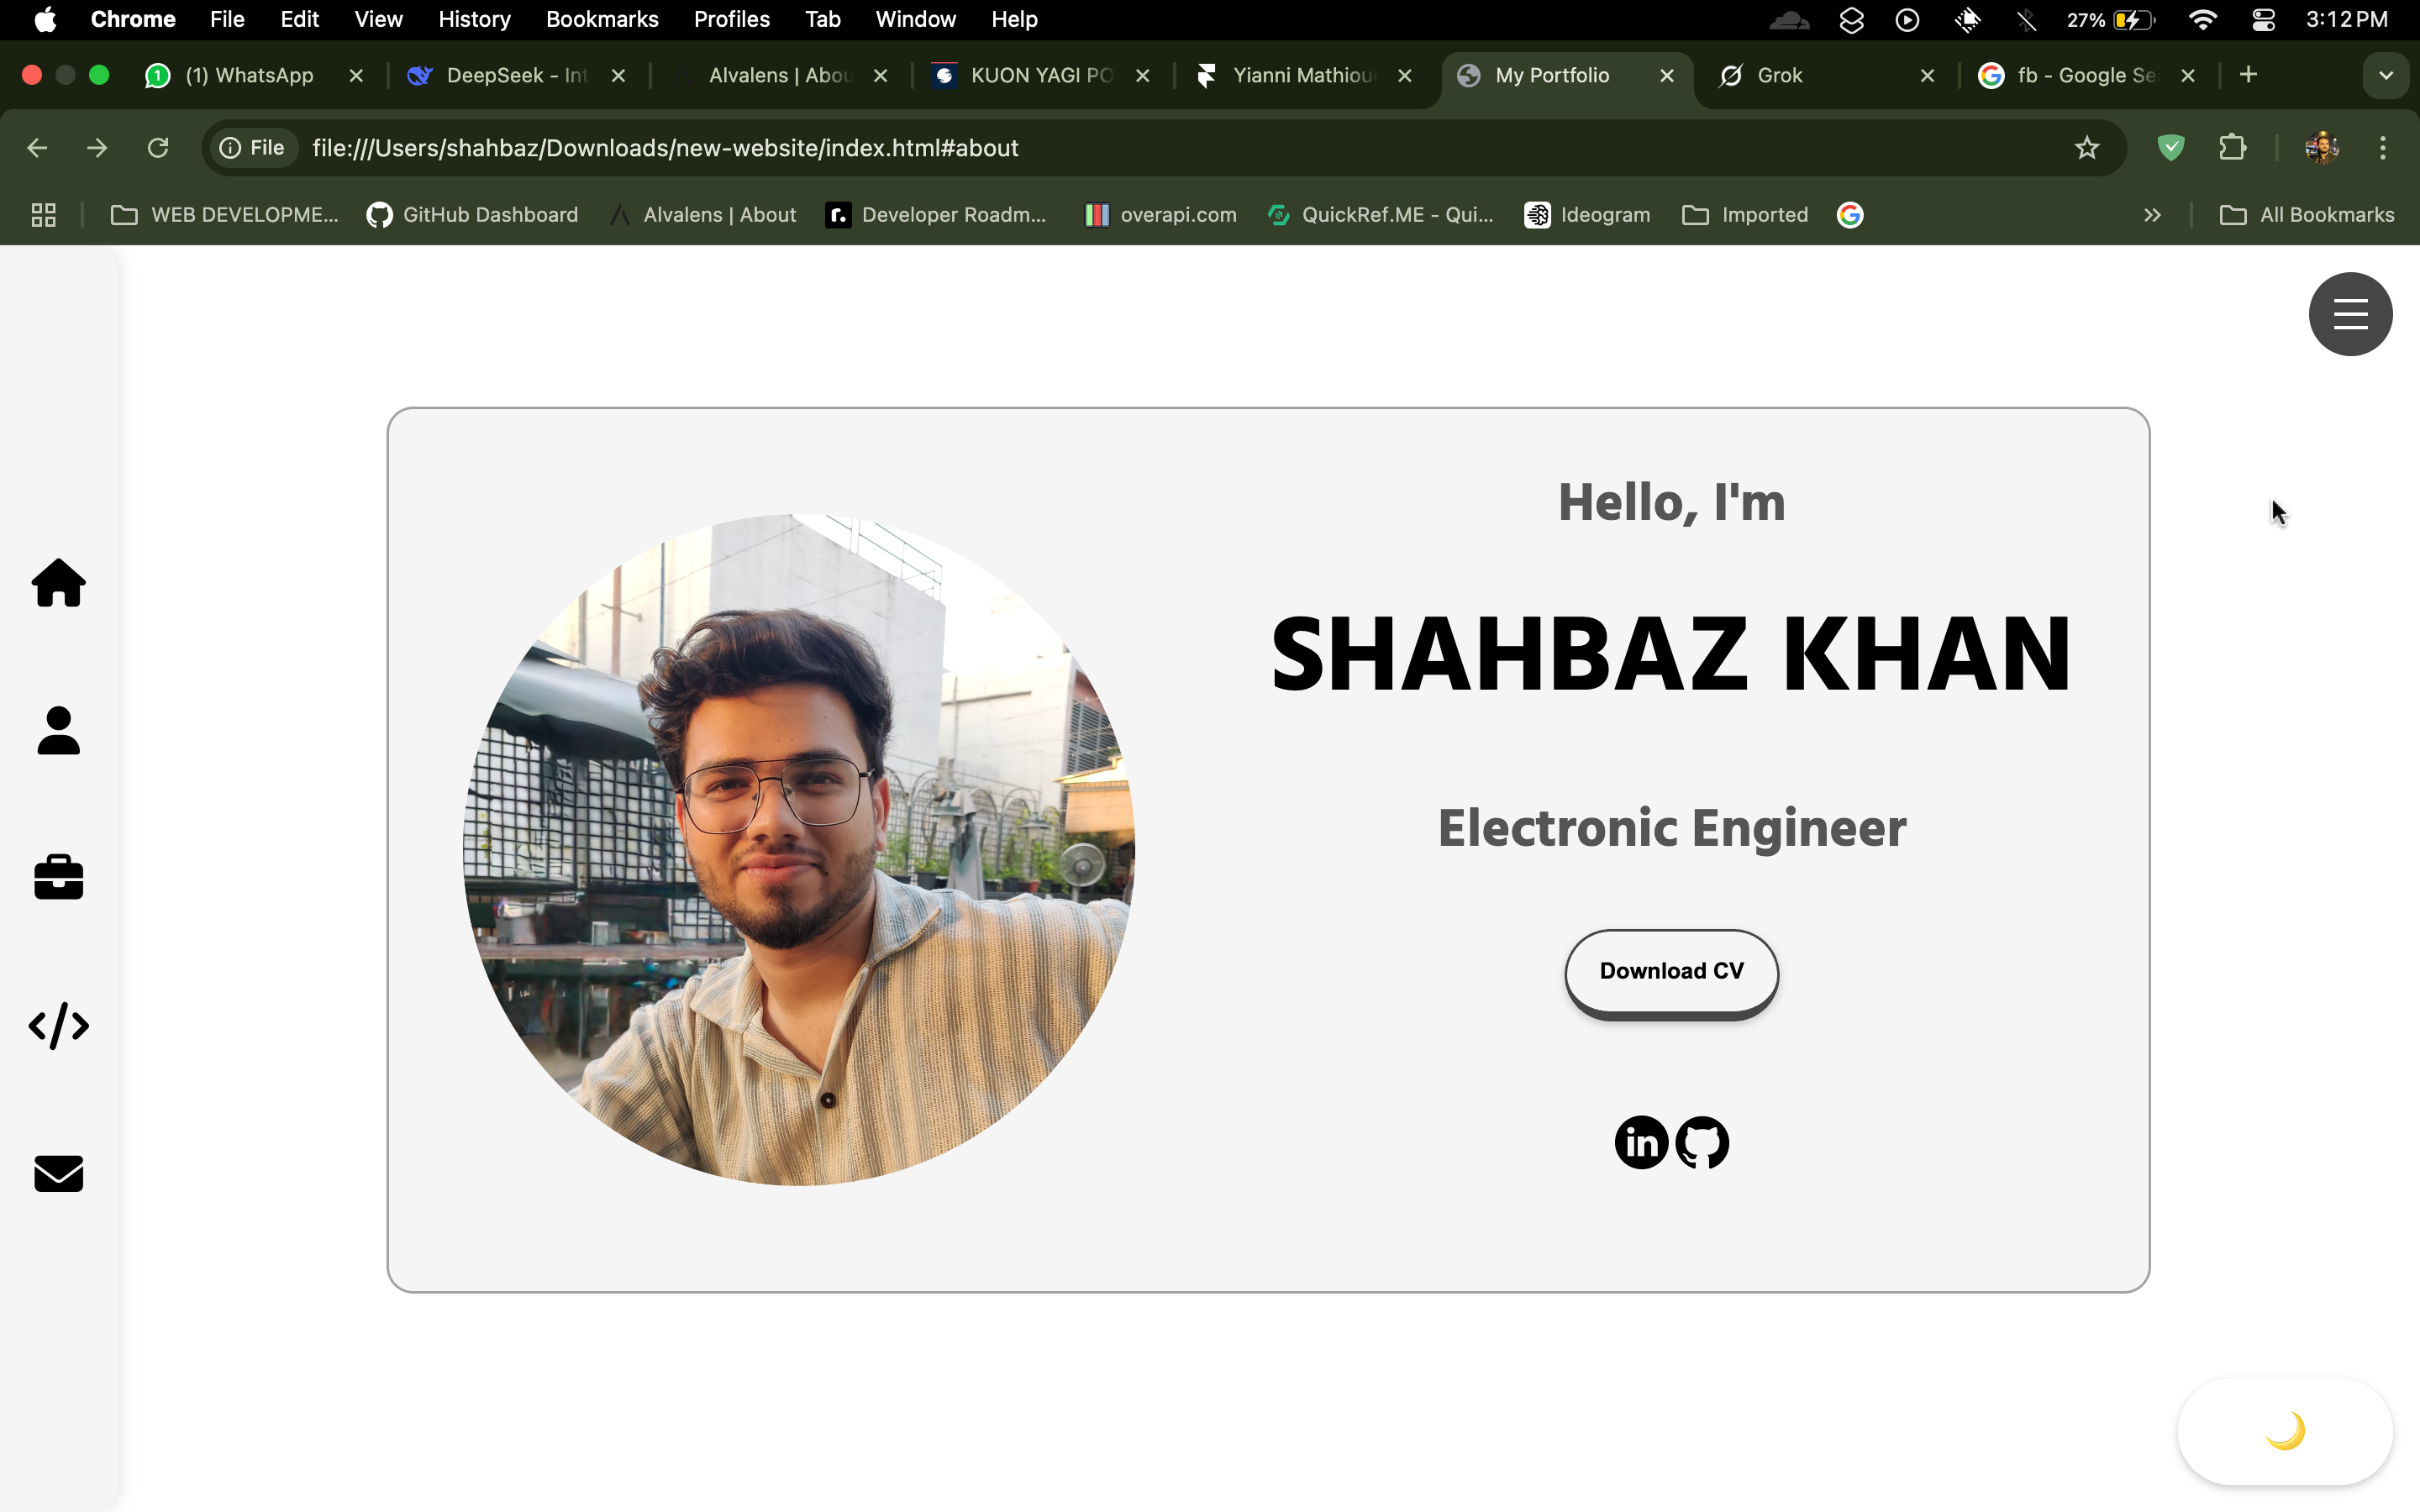This screenshot has height=1512, width=2420.
Task: Switch to fb Google Search tab
Action: tap(2087, 75)
